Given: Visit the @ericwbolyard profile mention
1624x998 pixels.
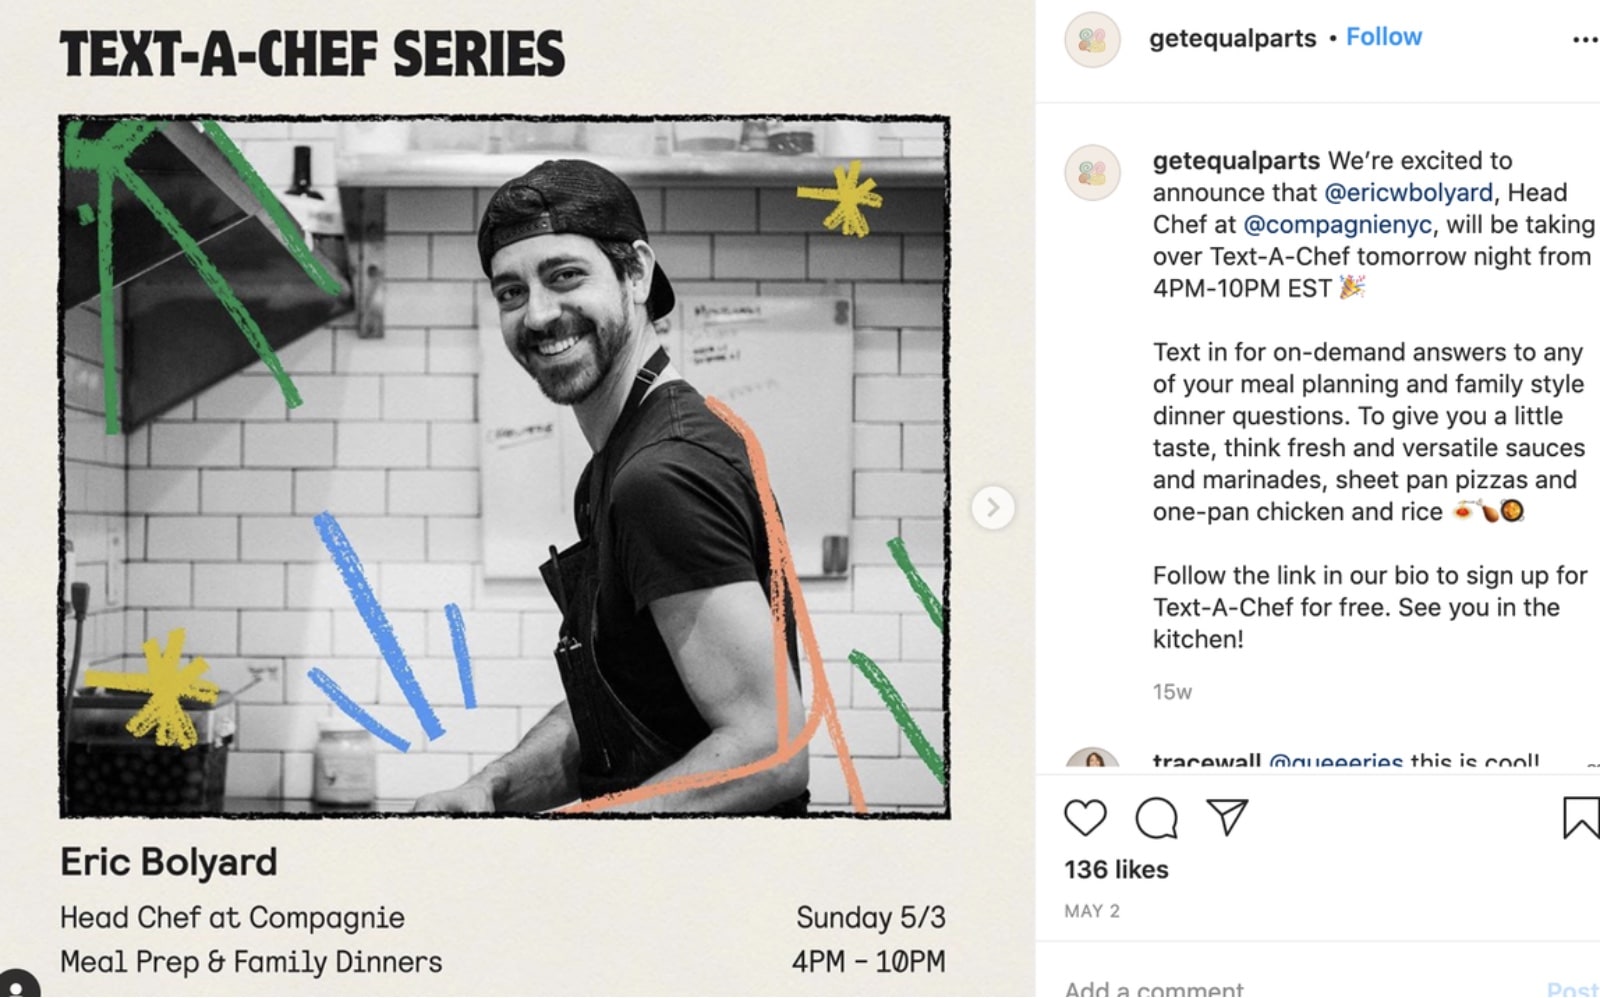Looking at the screenshot, I should [1408, 192].
